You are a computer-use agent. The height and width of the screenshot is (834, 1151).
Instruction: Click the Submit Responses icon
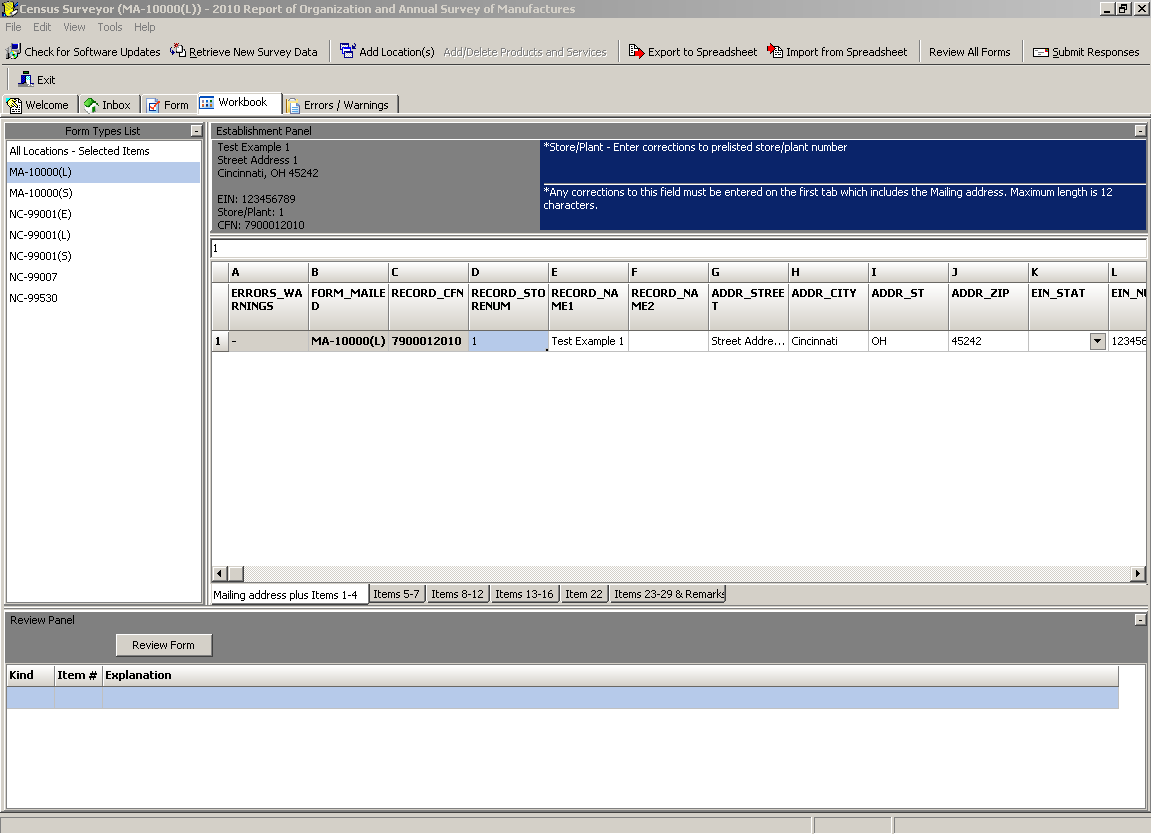(x=1041, y=52)
